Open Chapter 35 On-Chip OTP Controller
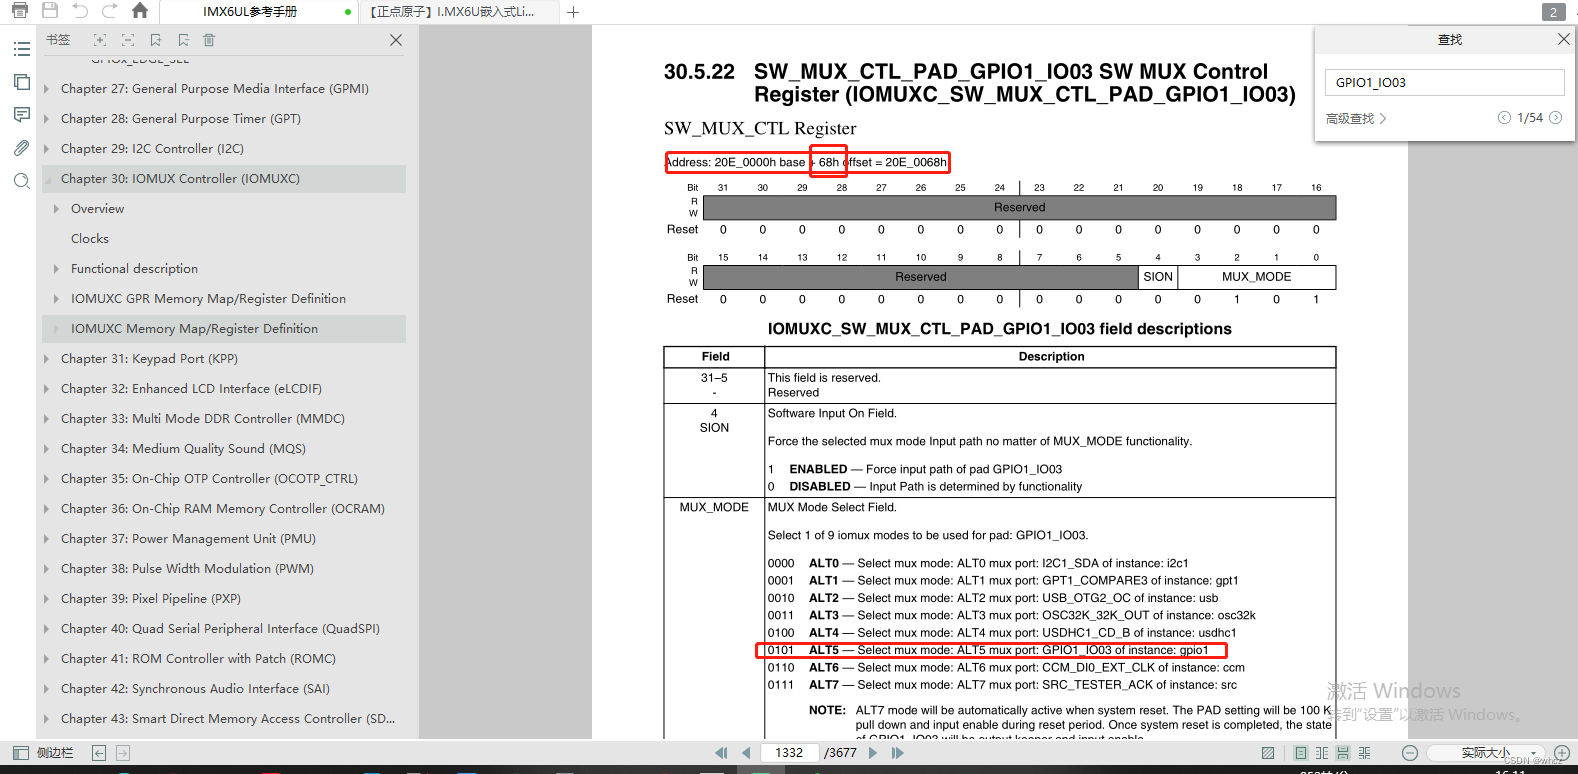Image resolution: width=1578 pixels, height=774 pixels. click(209, 479)
